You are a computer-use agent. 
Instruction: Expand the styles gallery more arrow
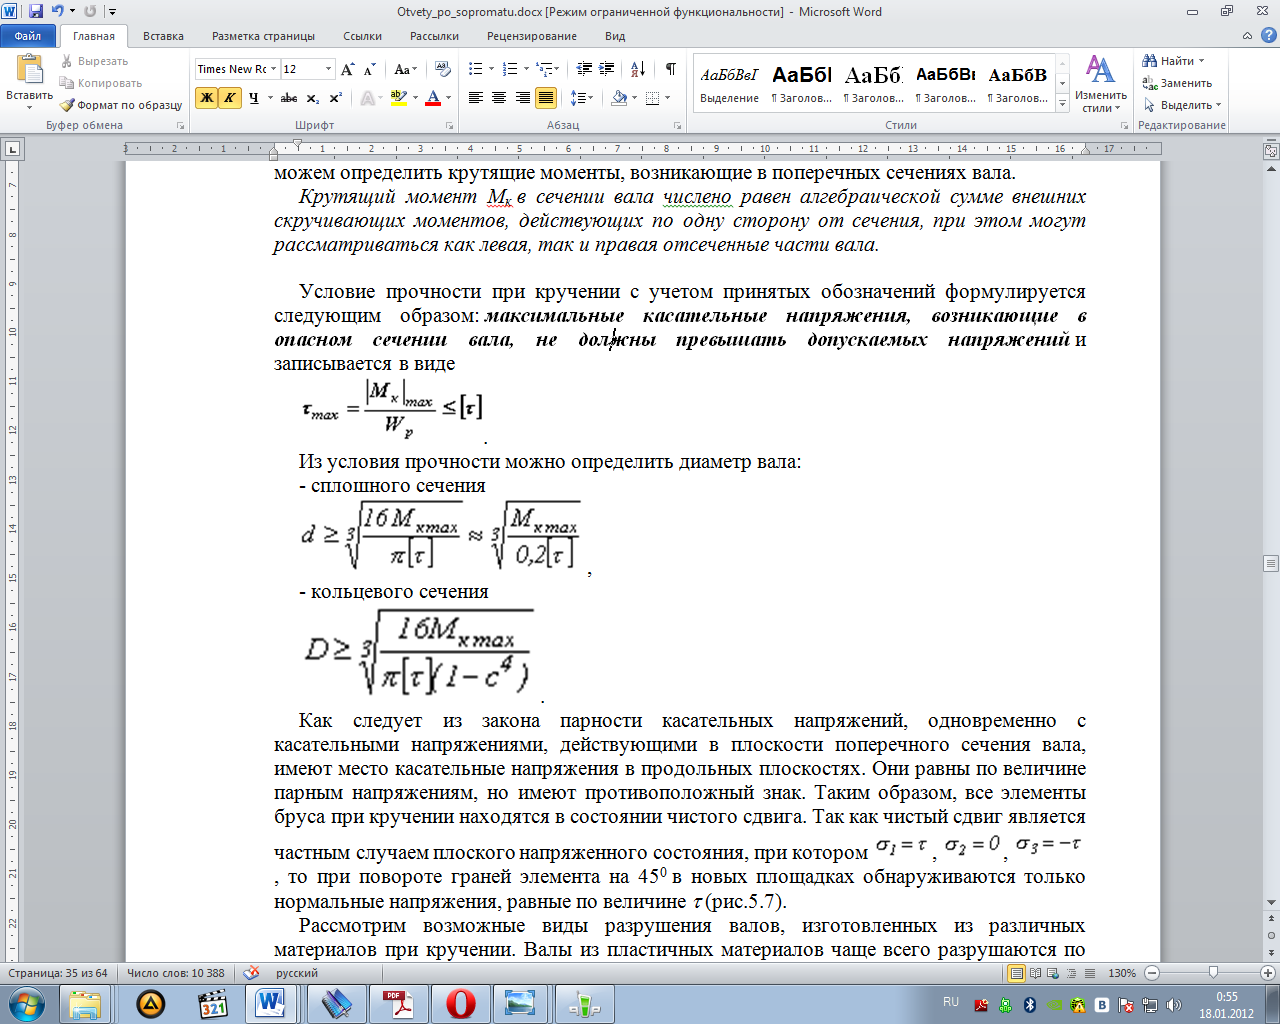[x=1062, y=104]
